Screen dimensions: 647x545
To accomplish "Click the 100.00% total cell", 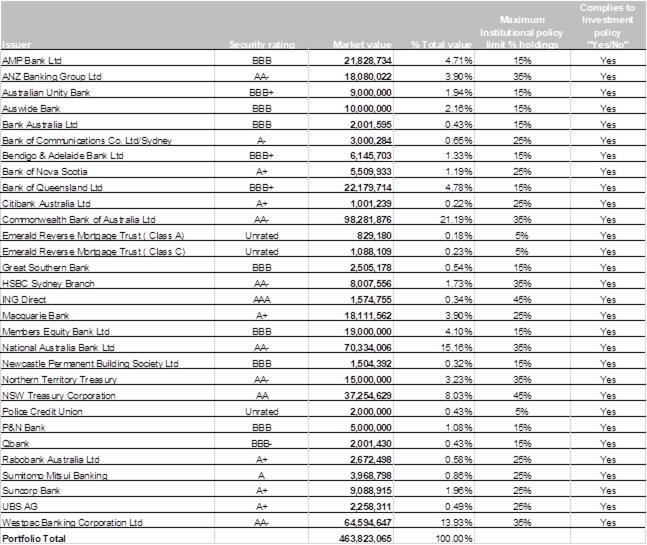I will (x=454, y=539).
